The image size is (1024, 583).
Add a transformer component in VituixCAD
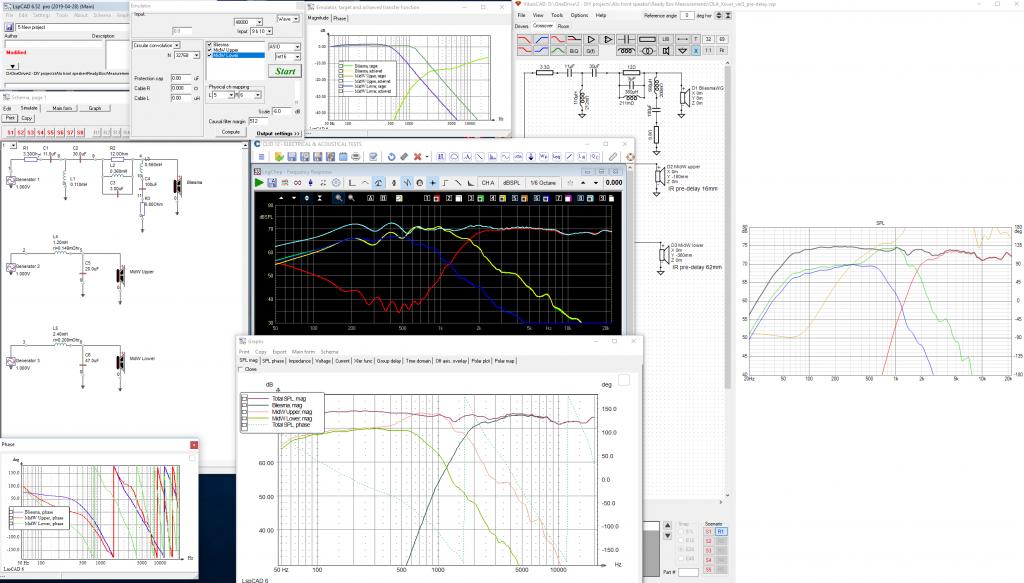647,51
